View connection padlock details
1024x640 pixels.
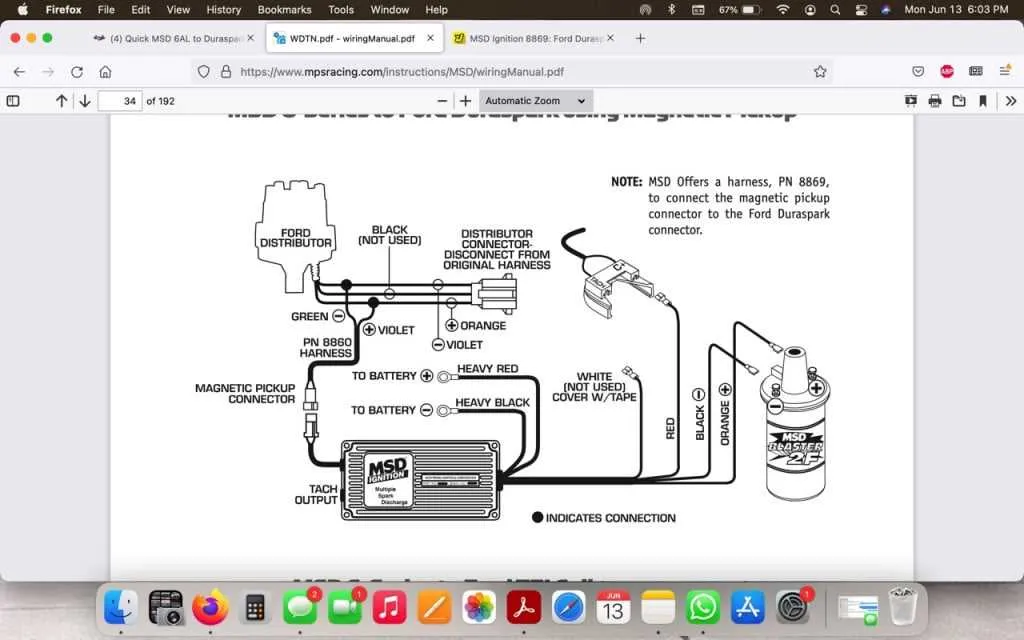tap(226, 72)
